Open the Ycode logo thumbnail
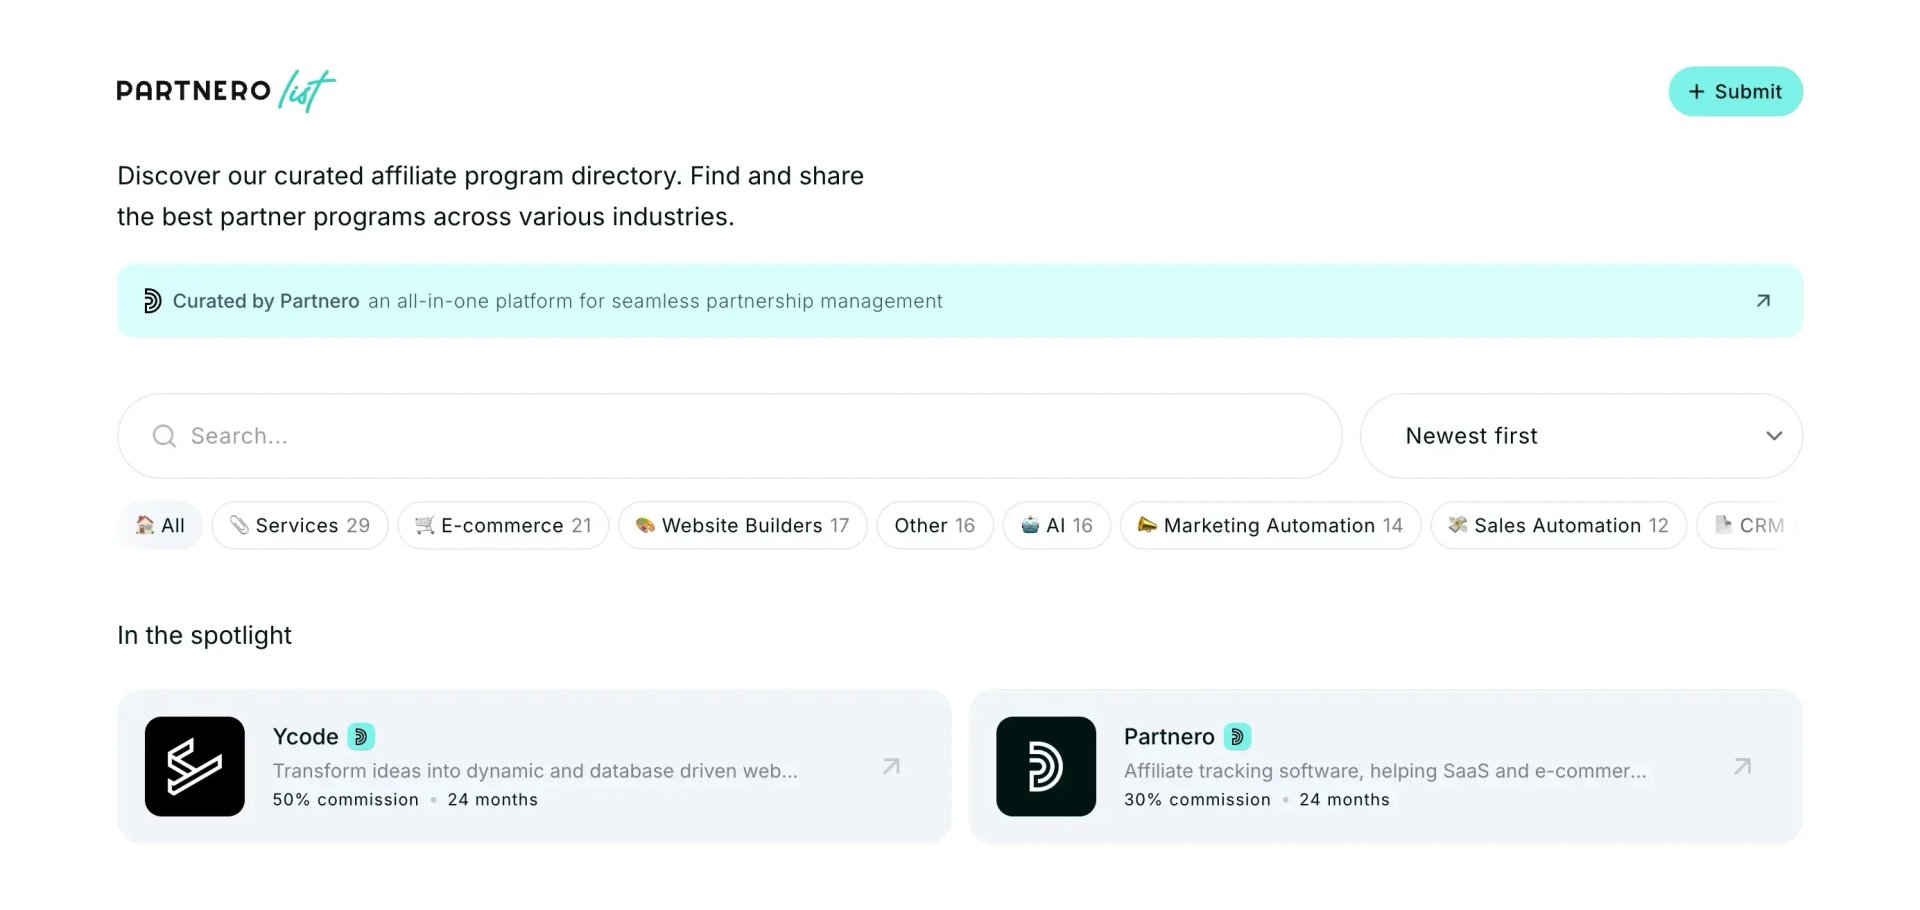 tap(195, 766)
